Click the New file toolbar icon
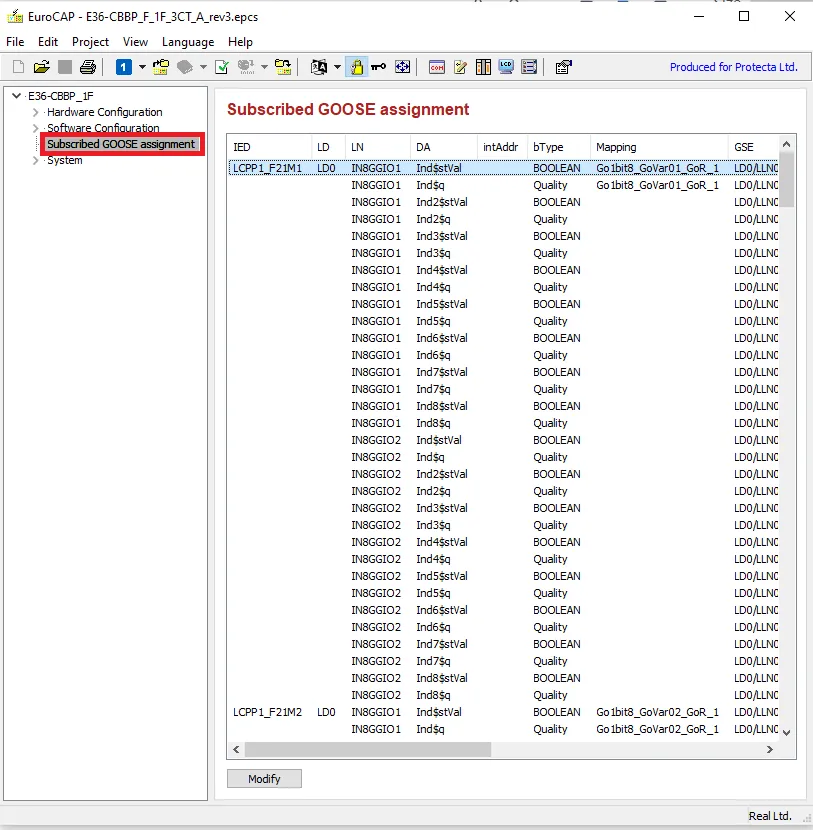This screenshot has height=830, width=813. 18,67
